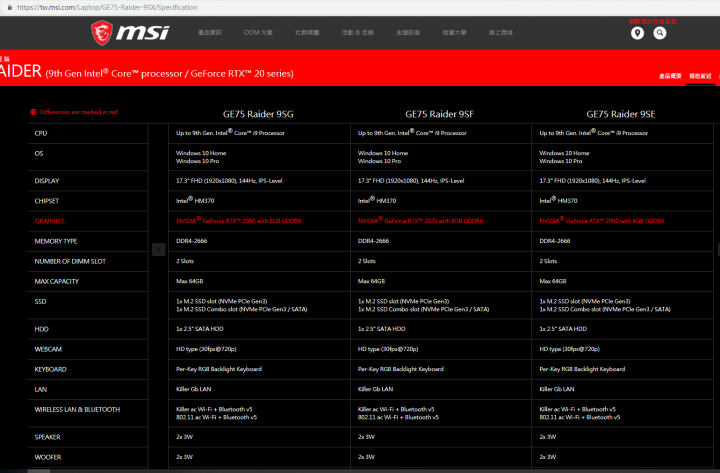Open the store locator pin icon
Image resolution: width=720 pixels, height=473 pixels.
point(637,33)
